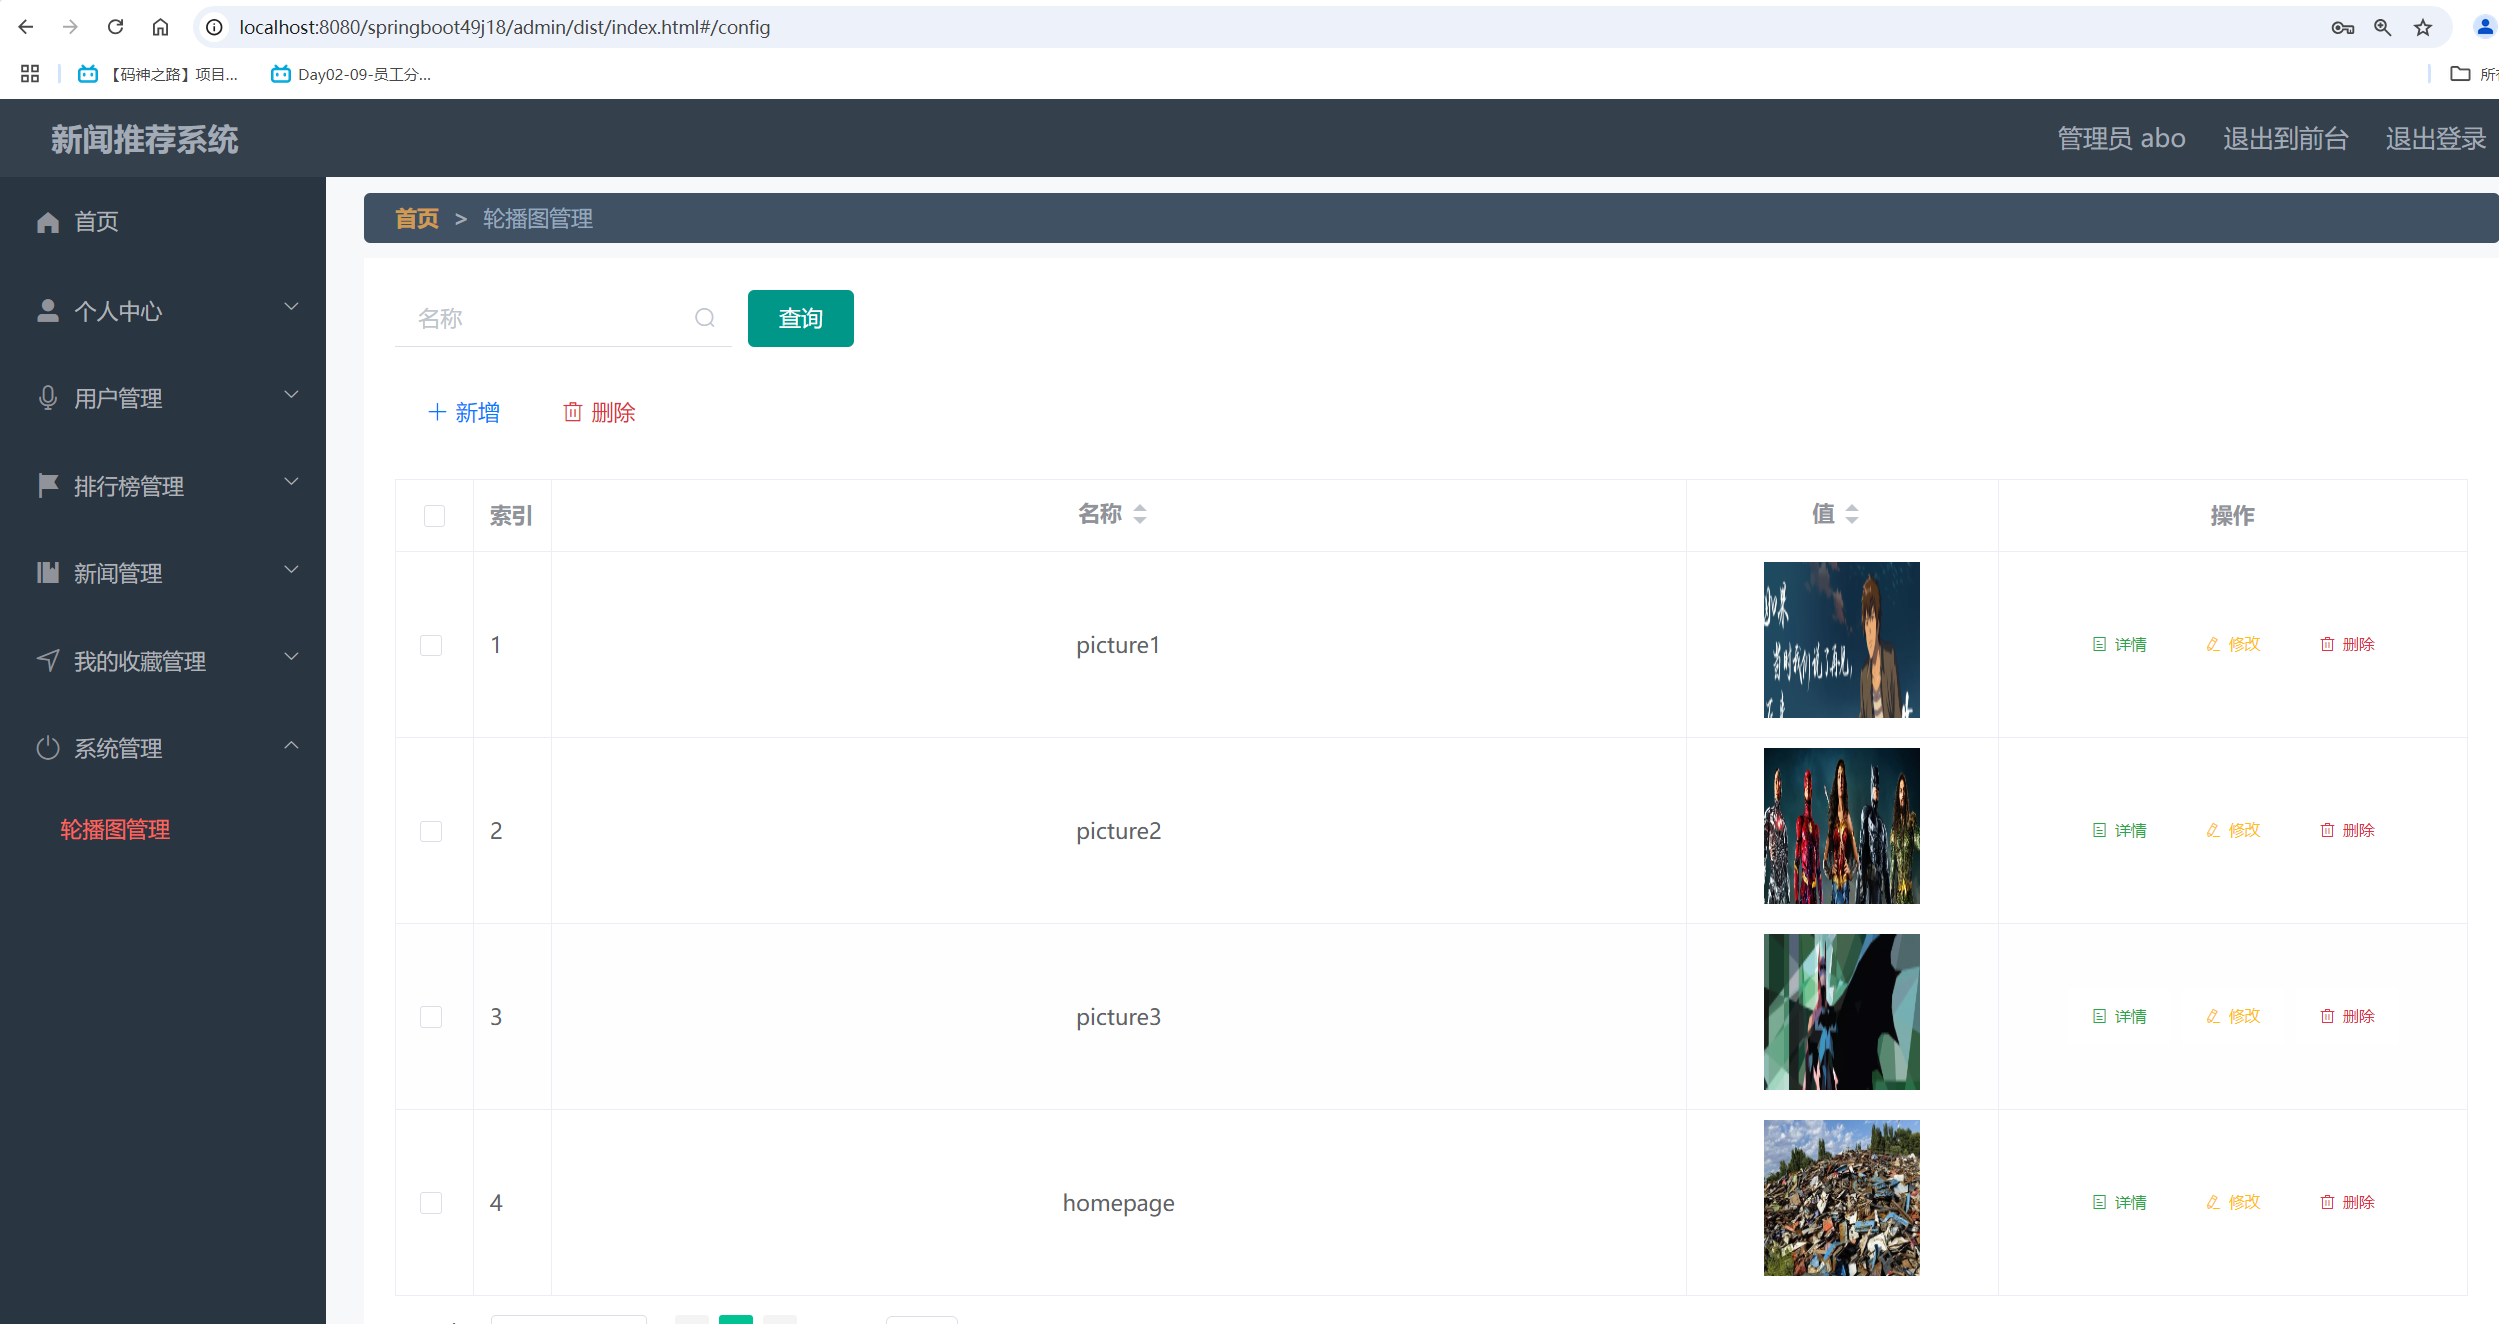Click 首页 breadcrumb link
This screenshot has height=1324, width=2499.
pyautogui.click(x=417, y=218)
